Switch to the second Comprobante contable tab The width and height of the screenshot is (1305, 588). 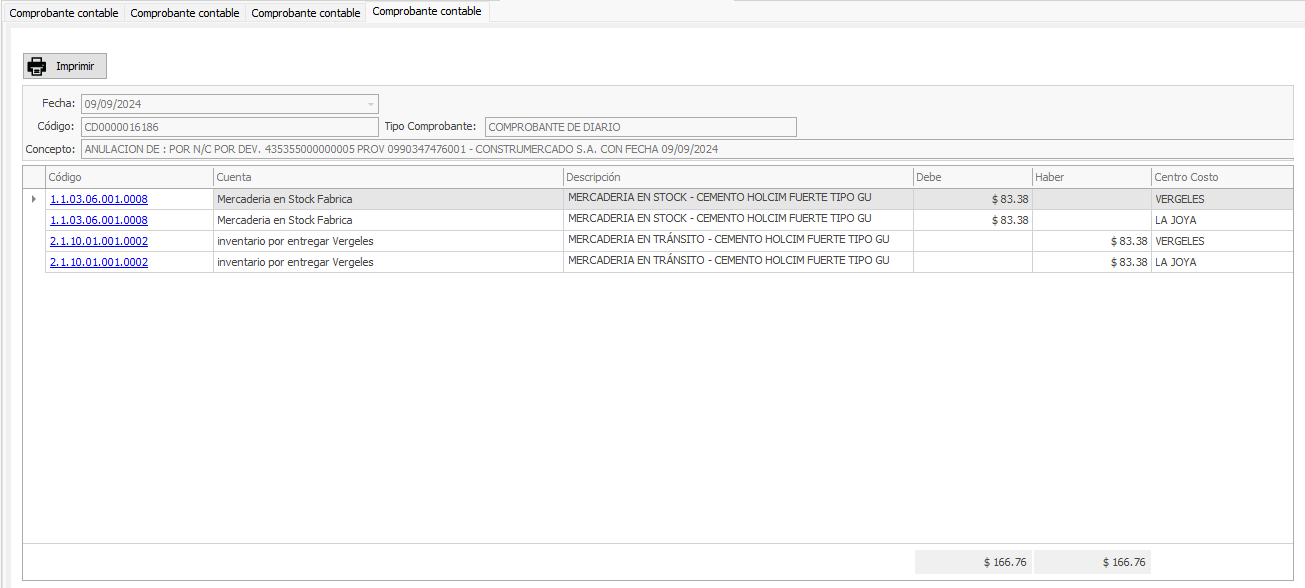tap(185, 13)
